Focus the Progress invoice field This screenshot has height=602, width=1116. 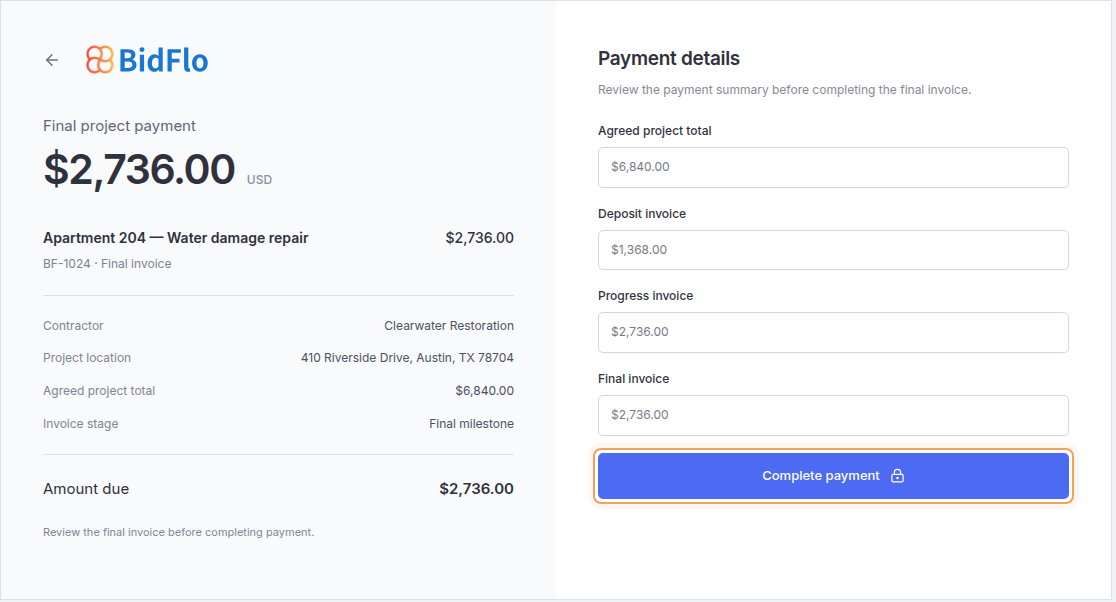click(x=833, y=332)
